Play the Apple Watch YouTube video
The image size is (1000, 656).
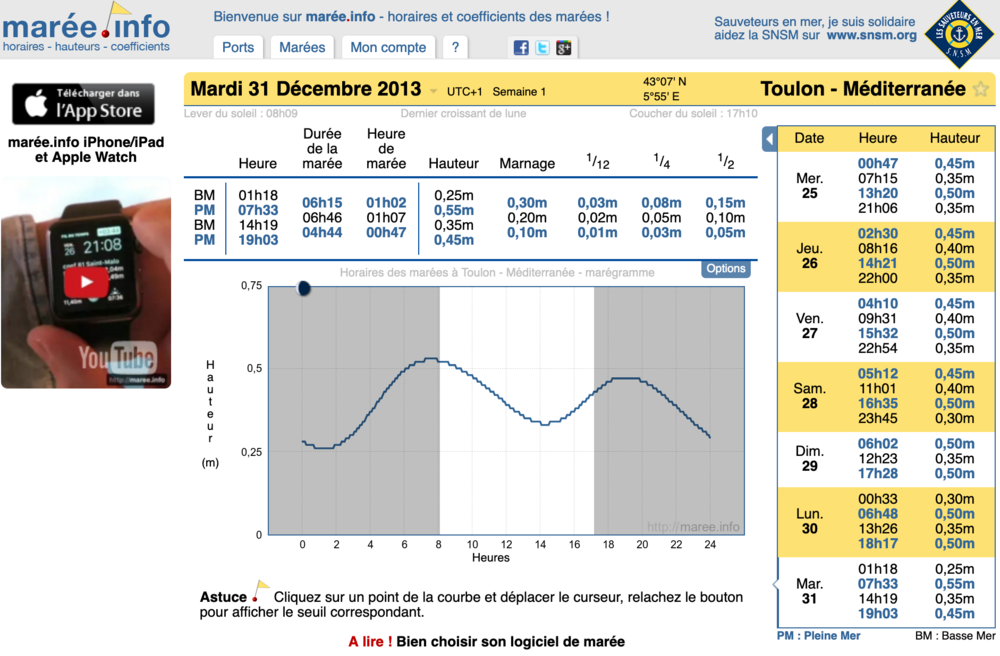[86, 282]
